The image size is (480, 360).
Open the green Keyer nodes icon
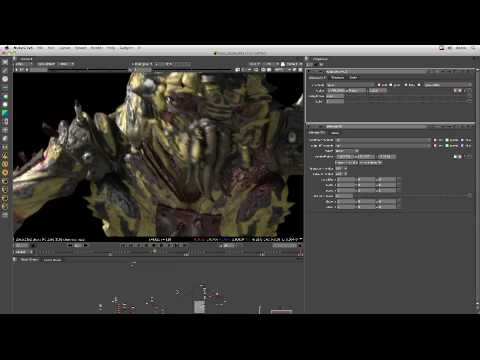(5, 114)
